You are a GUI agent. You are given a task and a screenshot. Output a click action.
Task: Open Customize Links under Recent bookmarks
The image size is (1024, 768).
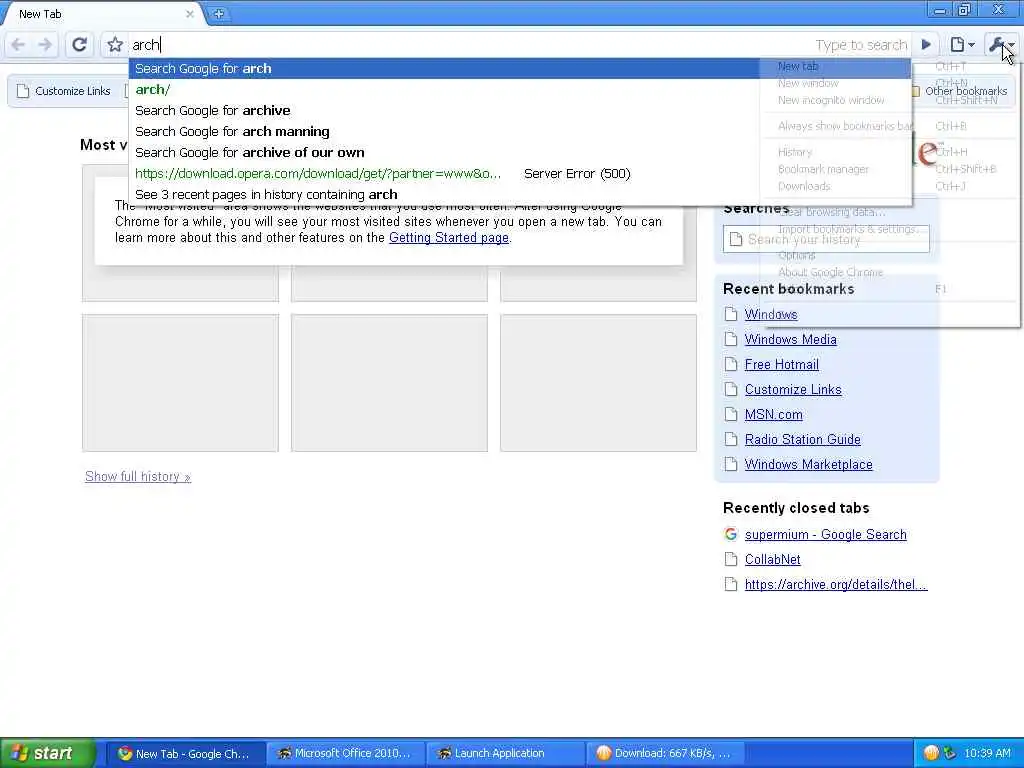pos(793,390)
